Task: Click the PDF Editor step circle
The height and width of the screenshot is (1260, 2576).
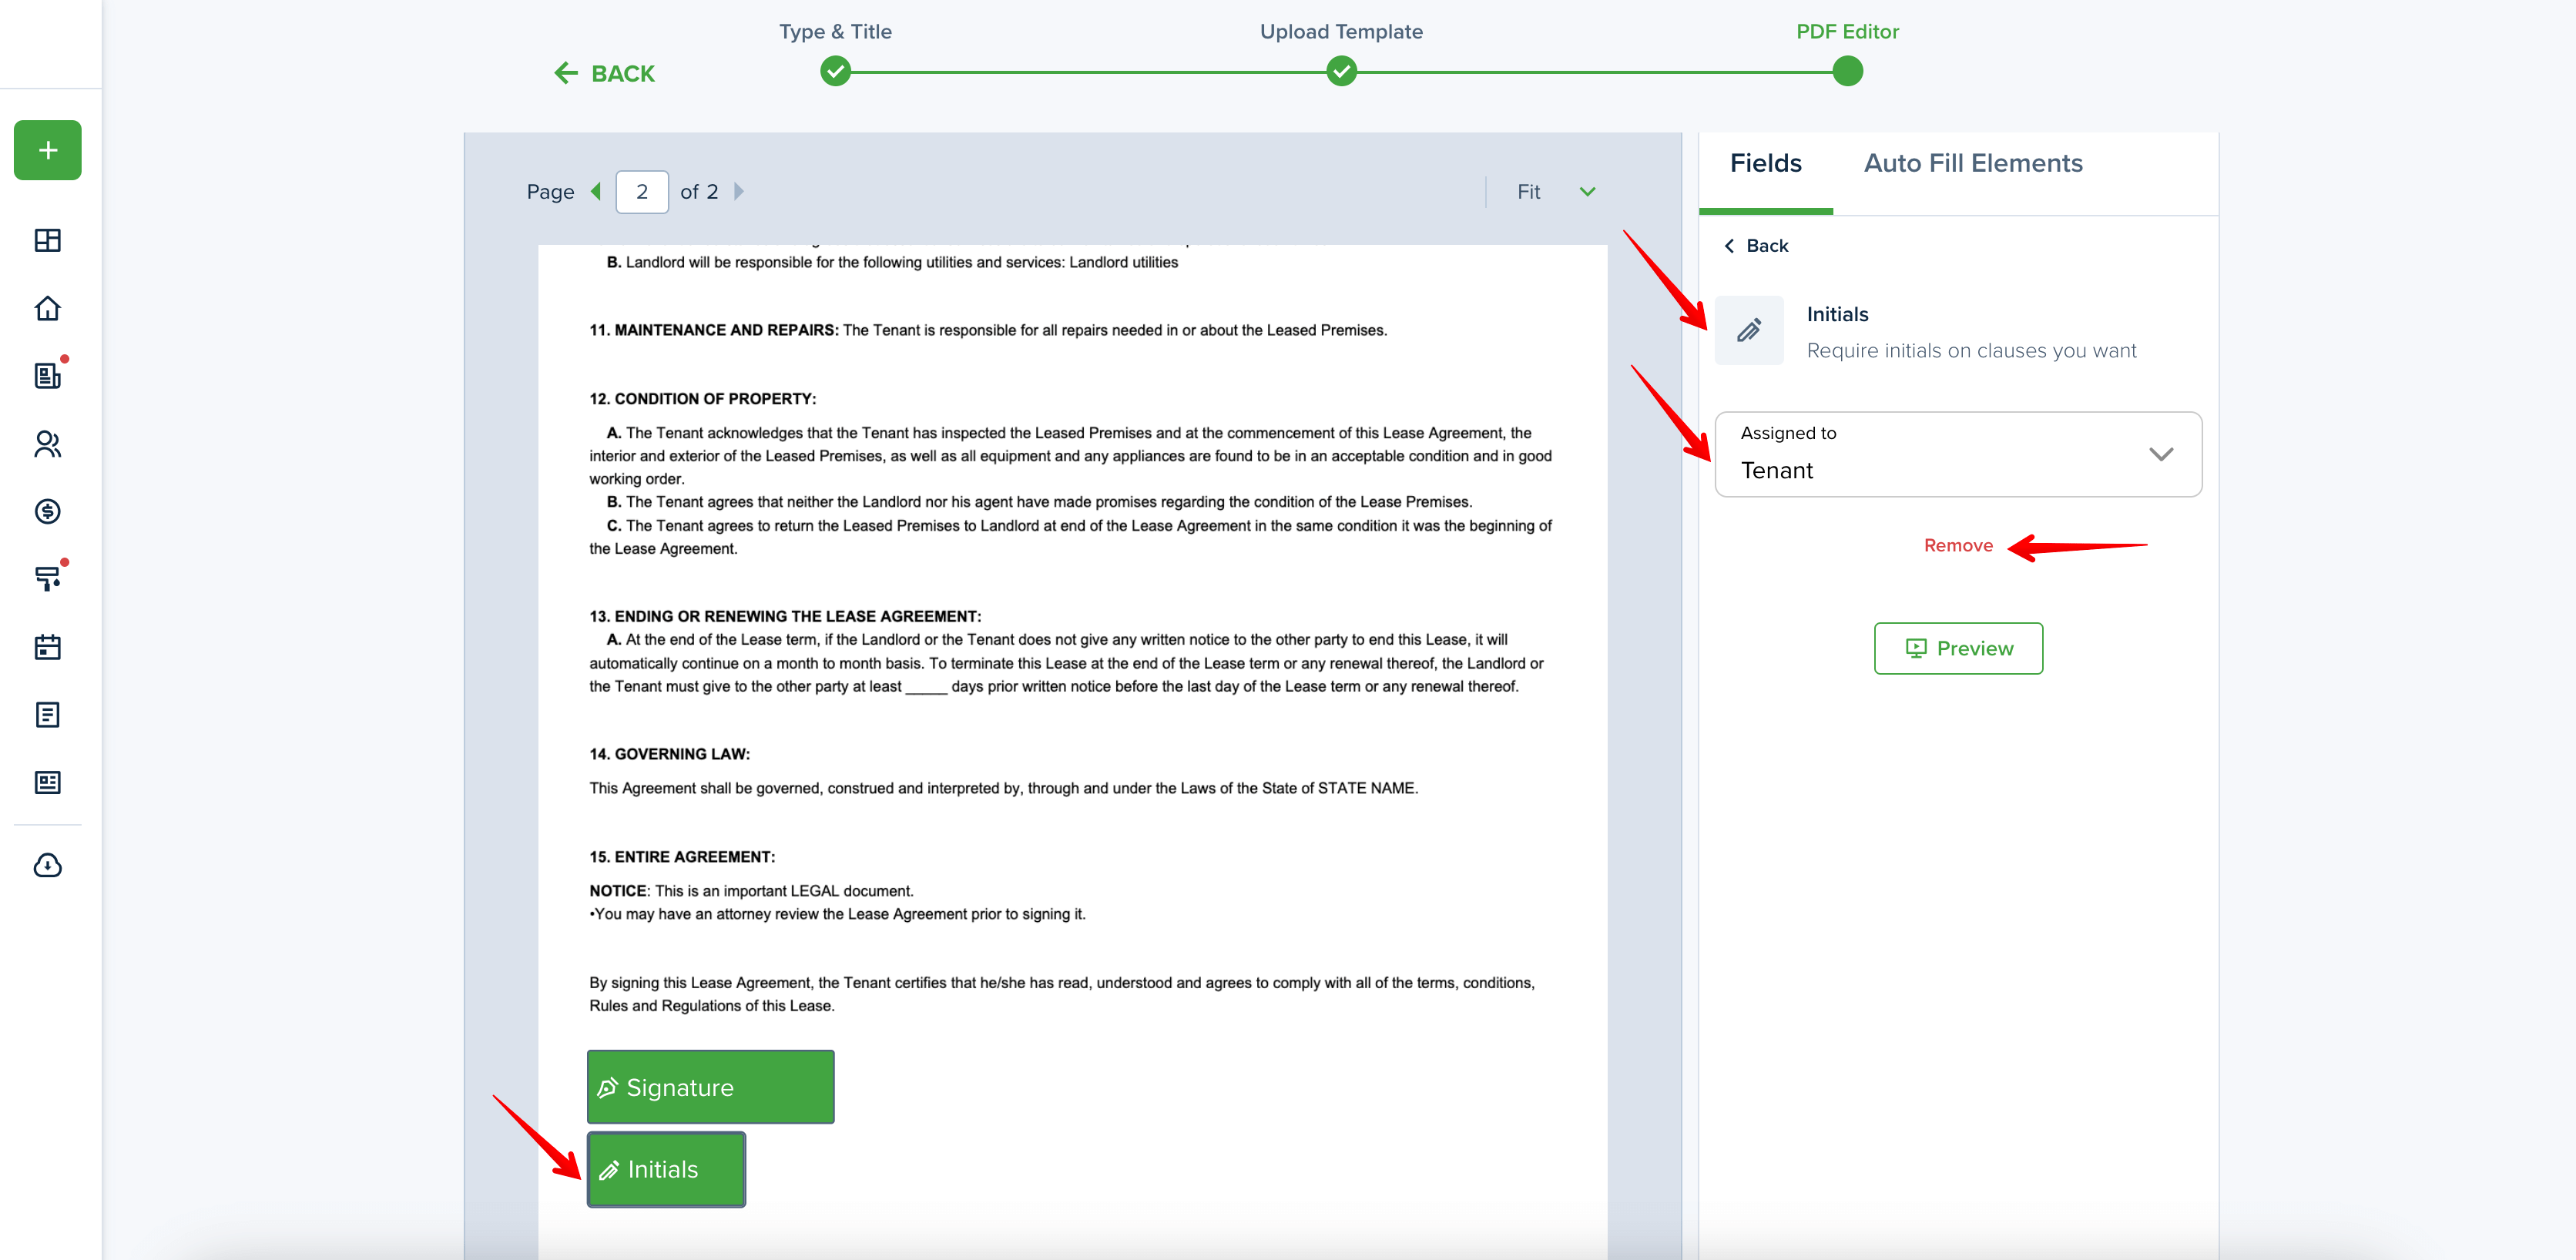Action: click(1848, 72)
